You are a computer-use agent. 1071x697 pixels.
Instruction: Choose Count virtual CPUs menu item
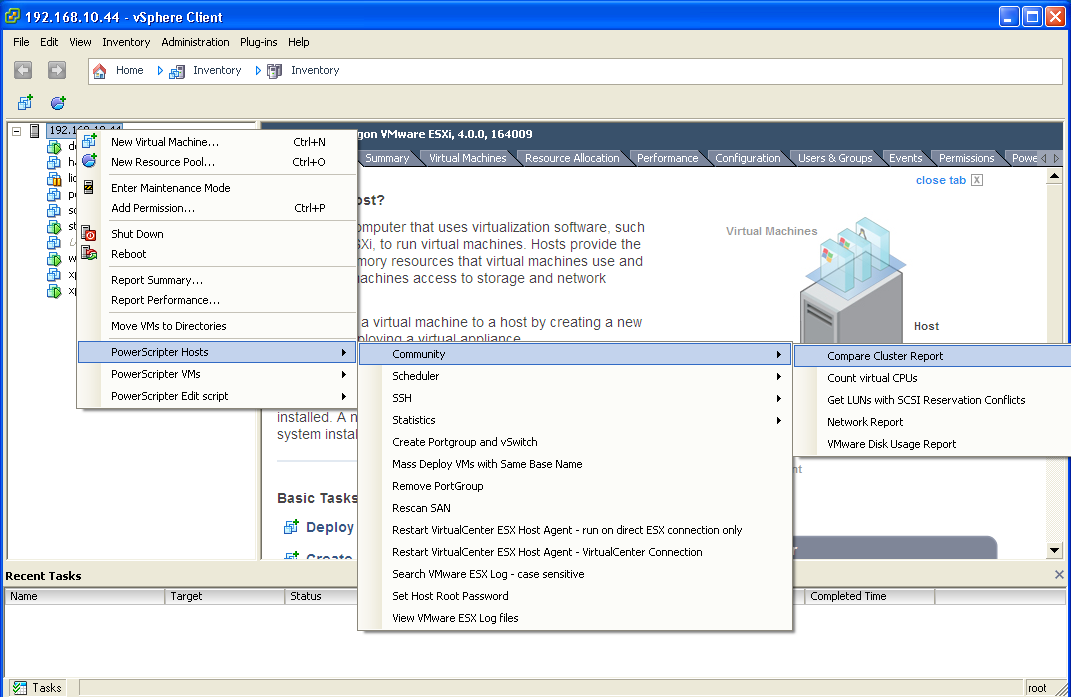tap(932, 378)
